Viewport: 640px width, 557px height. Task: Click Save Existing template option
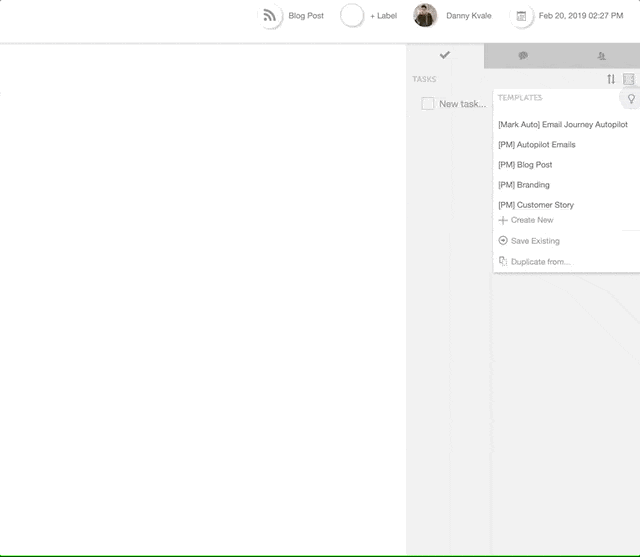point(529,241)
